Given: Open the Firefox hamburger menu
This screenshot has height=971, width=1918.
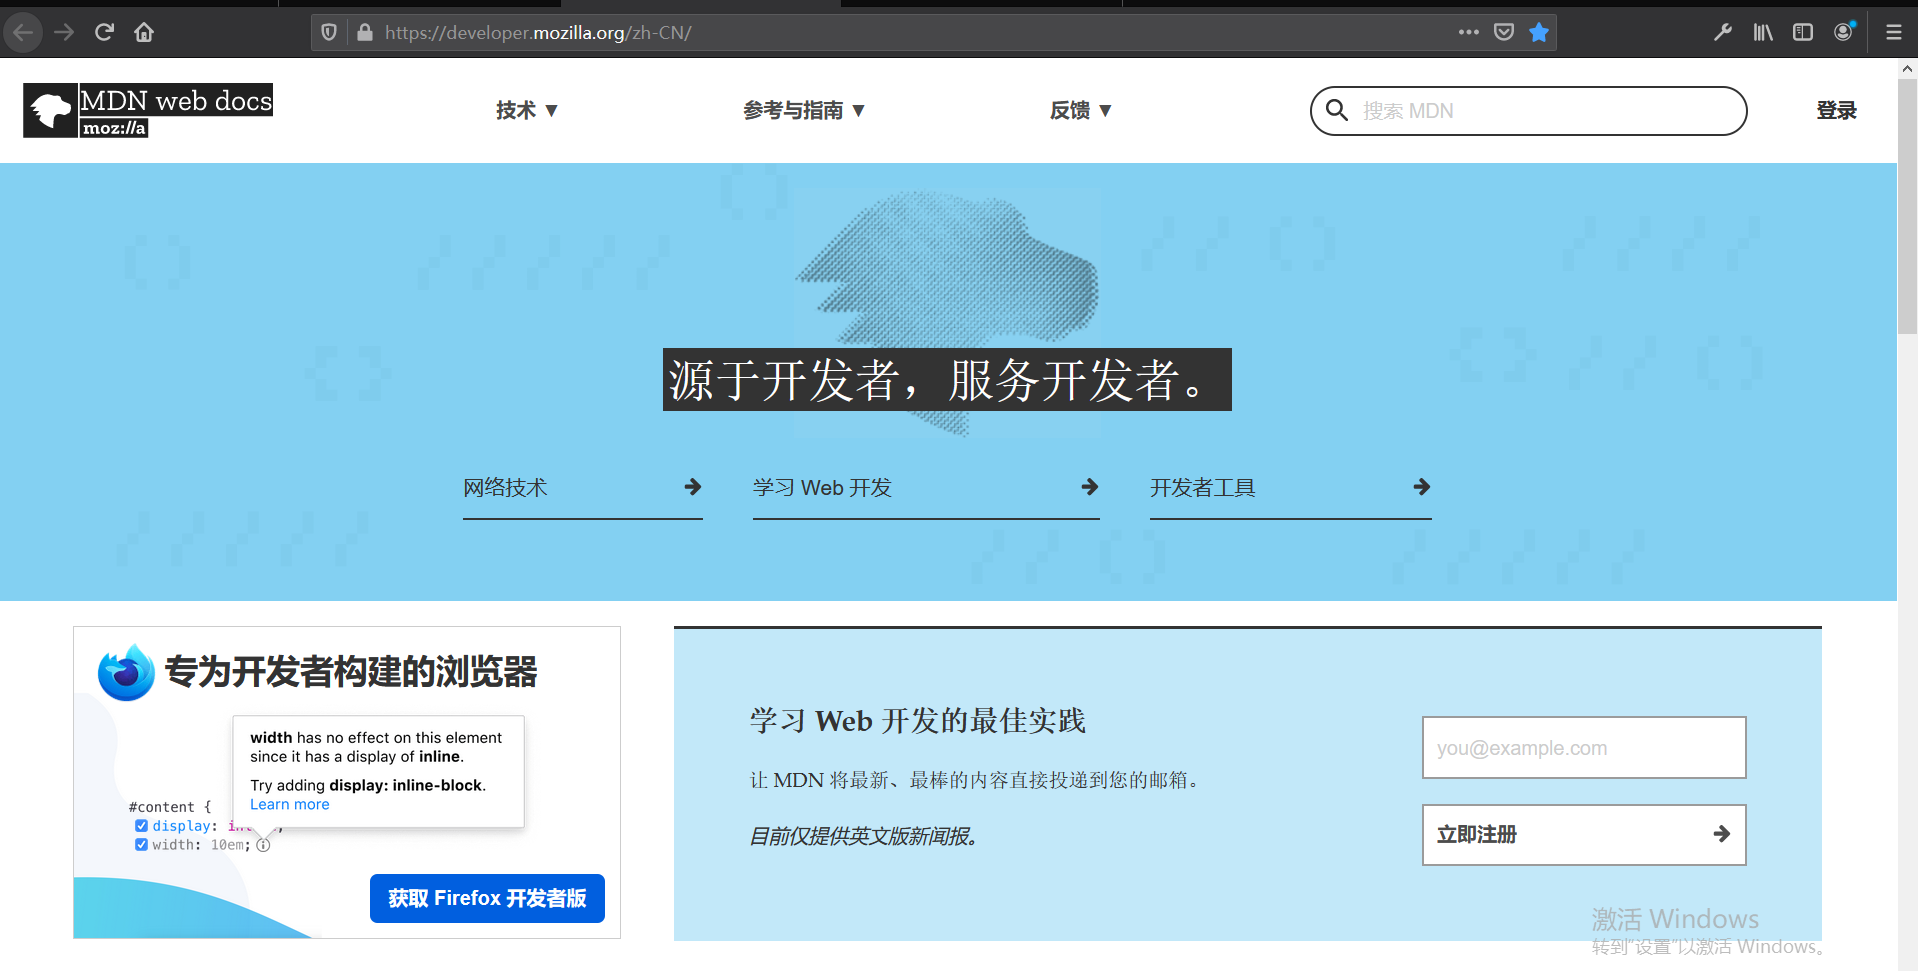Looking at the screenshot, I should tap(1894, 32).
